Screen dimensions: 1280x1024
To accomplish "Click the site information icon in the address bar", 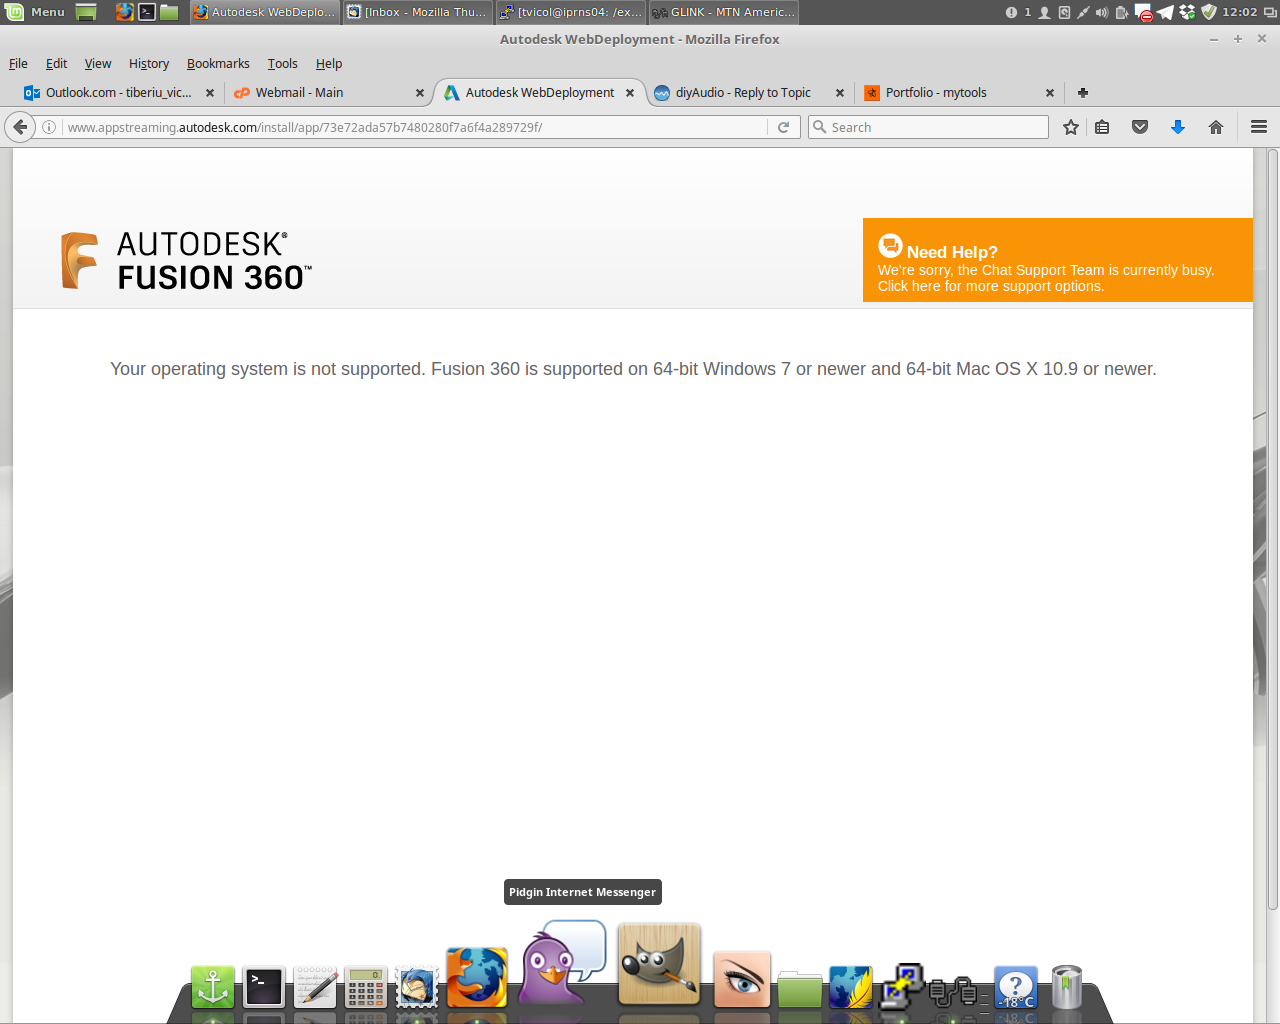I will pos(49,127).
